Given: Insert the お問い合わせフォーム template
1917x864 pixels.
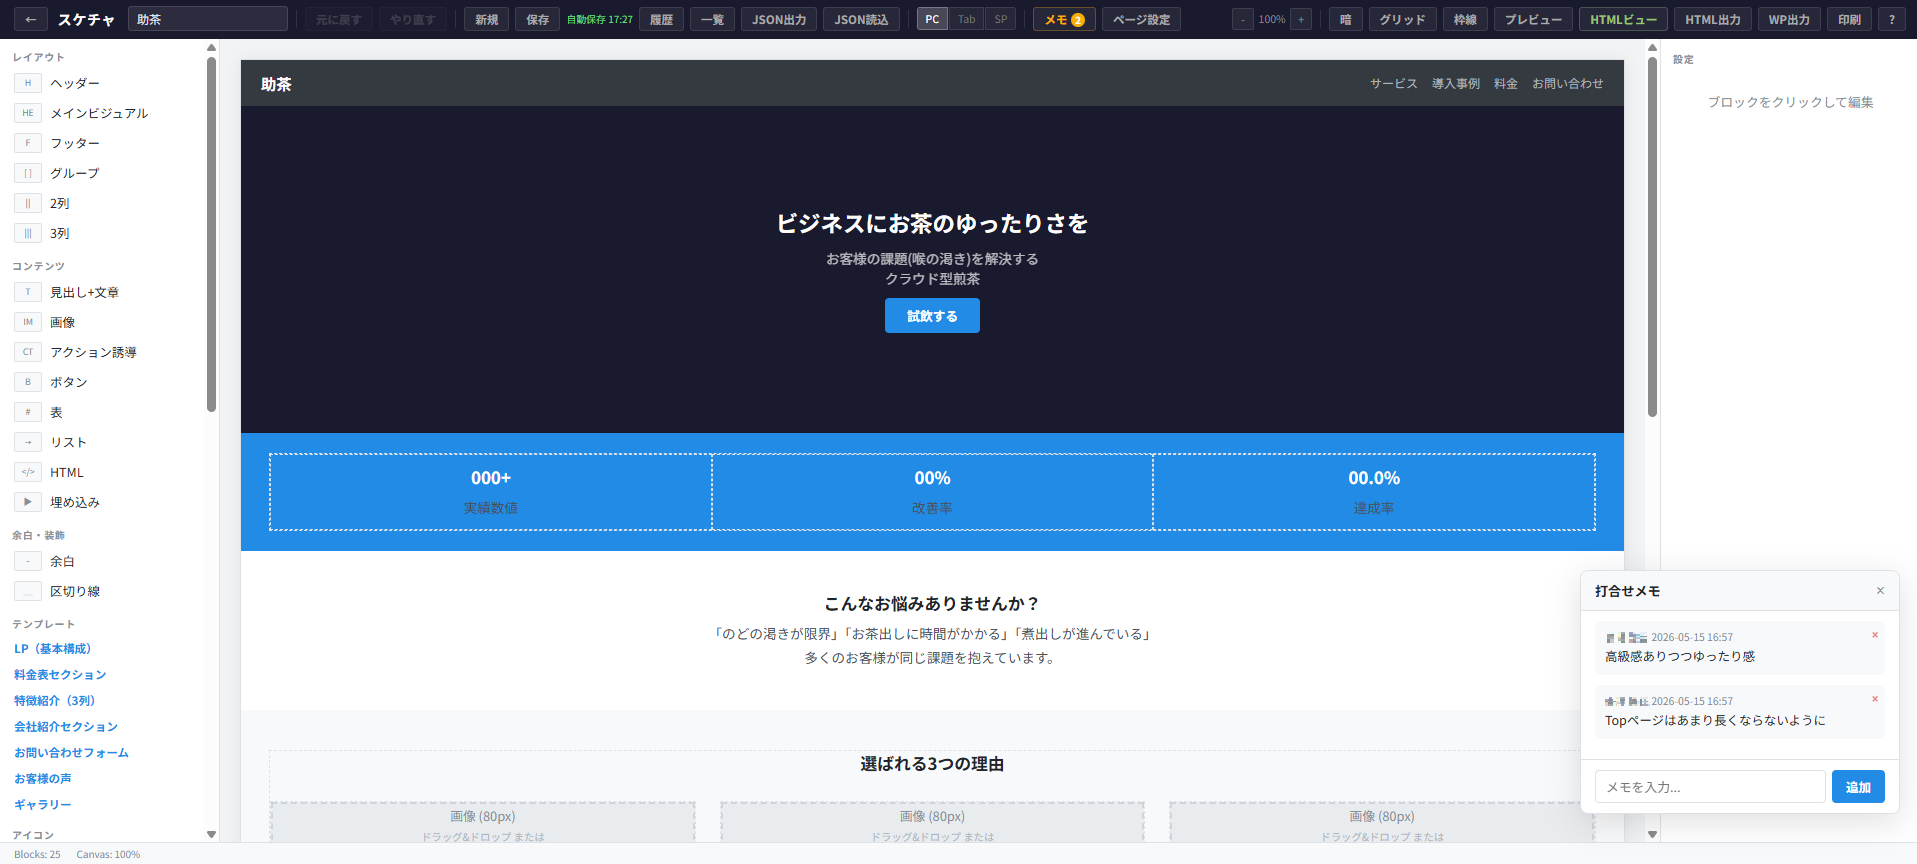Looking at the screenshot, I should pos(71,753).
